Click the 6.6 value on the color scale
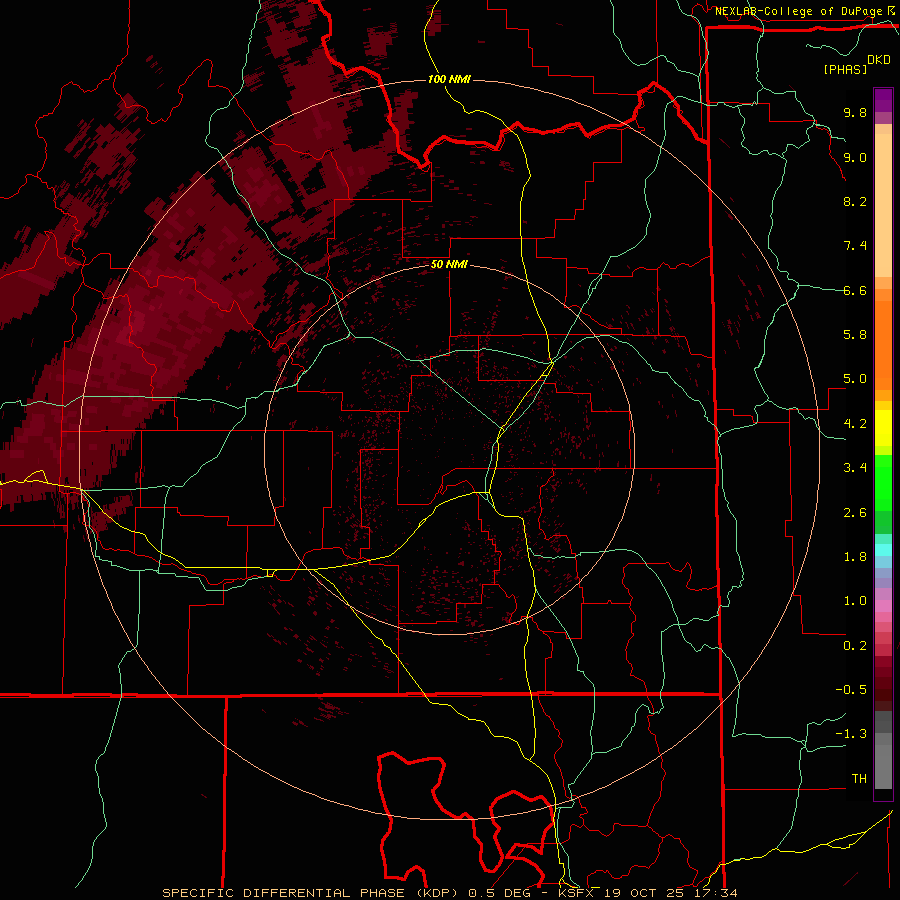The image size is (900, 900). [855, 290]
